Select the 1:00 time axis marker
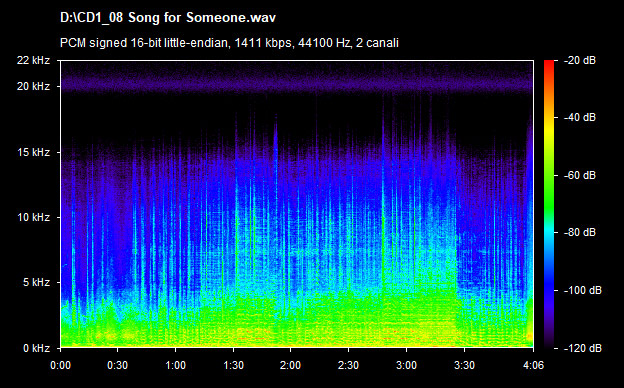The height and width of the screenshot is (388, 624). (x=176, y=365)
